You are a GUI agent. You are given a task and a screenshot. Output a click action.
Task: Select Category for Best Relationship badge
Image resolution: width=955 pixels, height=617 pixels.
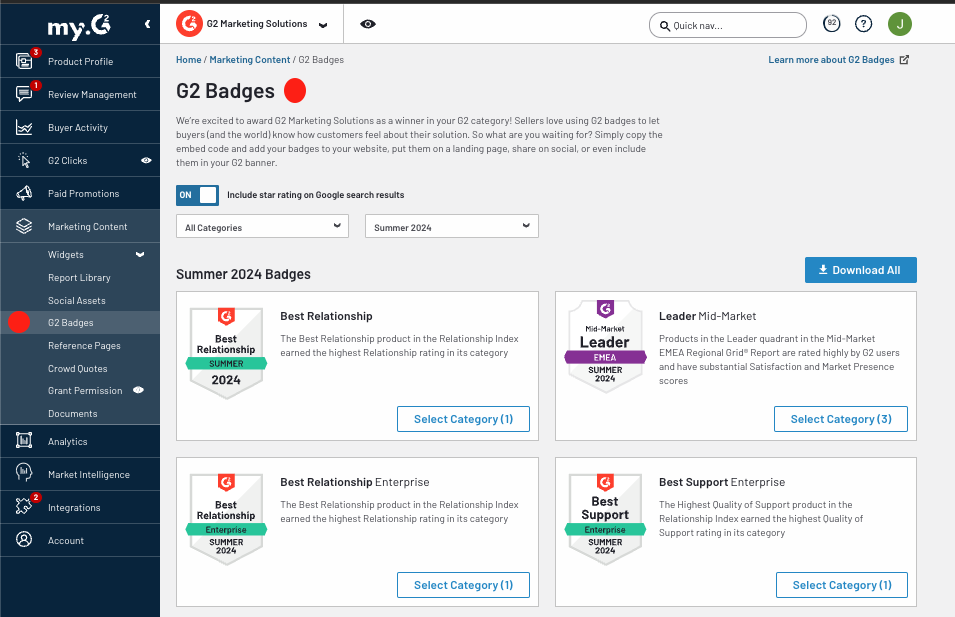[x=463, y=419]
